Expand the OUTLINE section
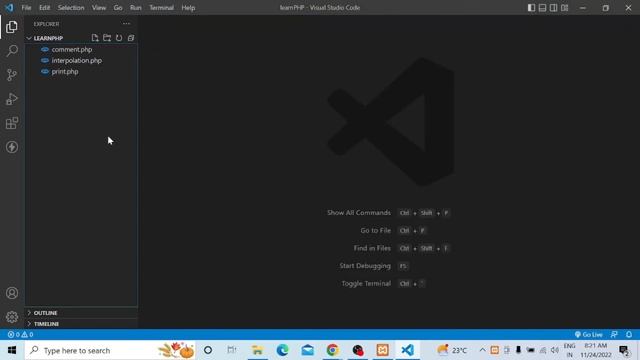This screenshot has height=360, width=640. [81, 313]
